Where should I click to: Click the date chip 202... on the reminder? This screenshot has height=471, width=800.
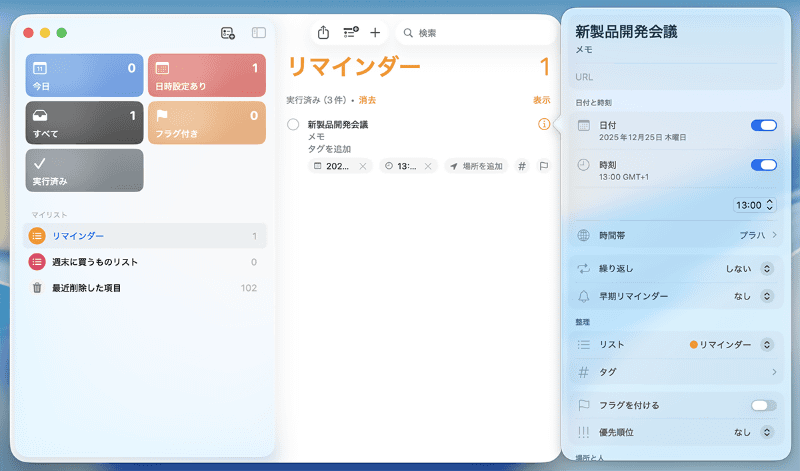tap(332, 166)
